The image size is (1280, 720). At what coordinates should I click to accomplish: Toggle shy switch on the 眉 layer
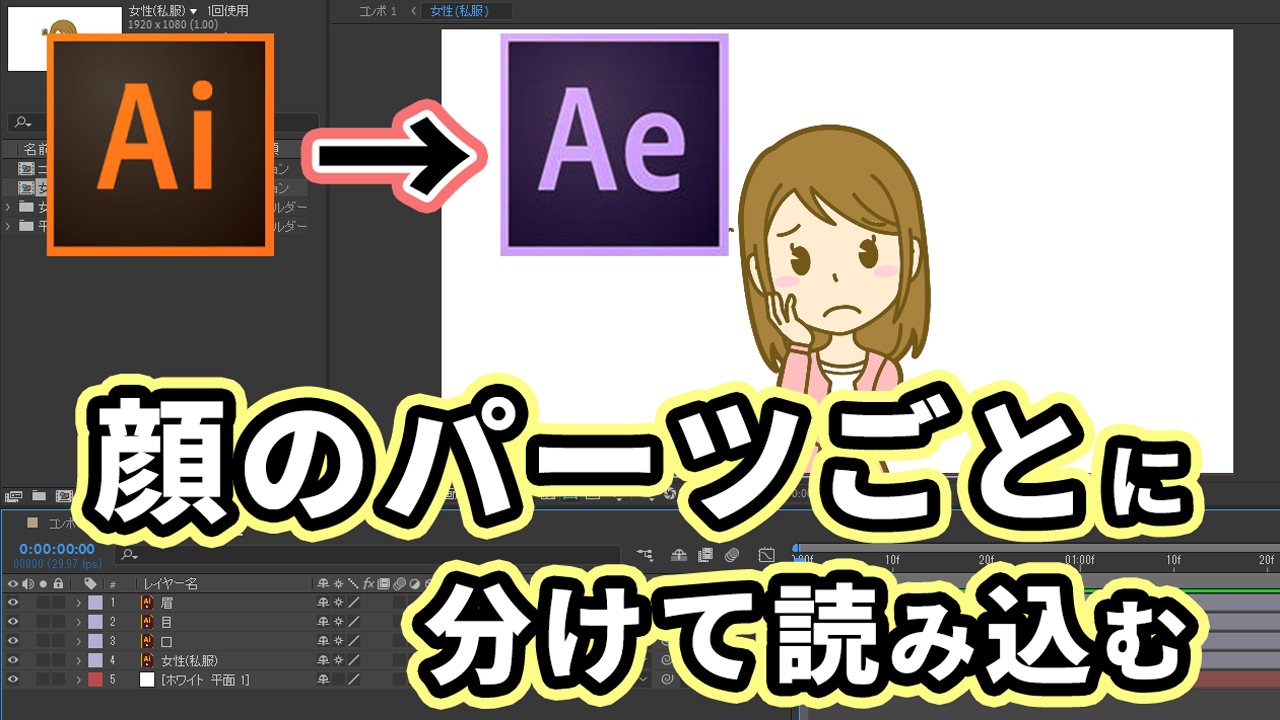(x=323, y=603)
